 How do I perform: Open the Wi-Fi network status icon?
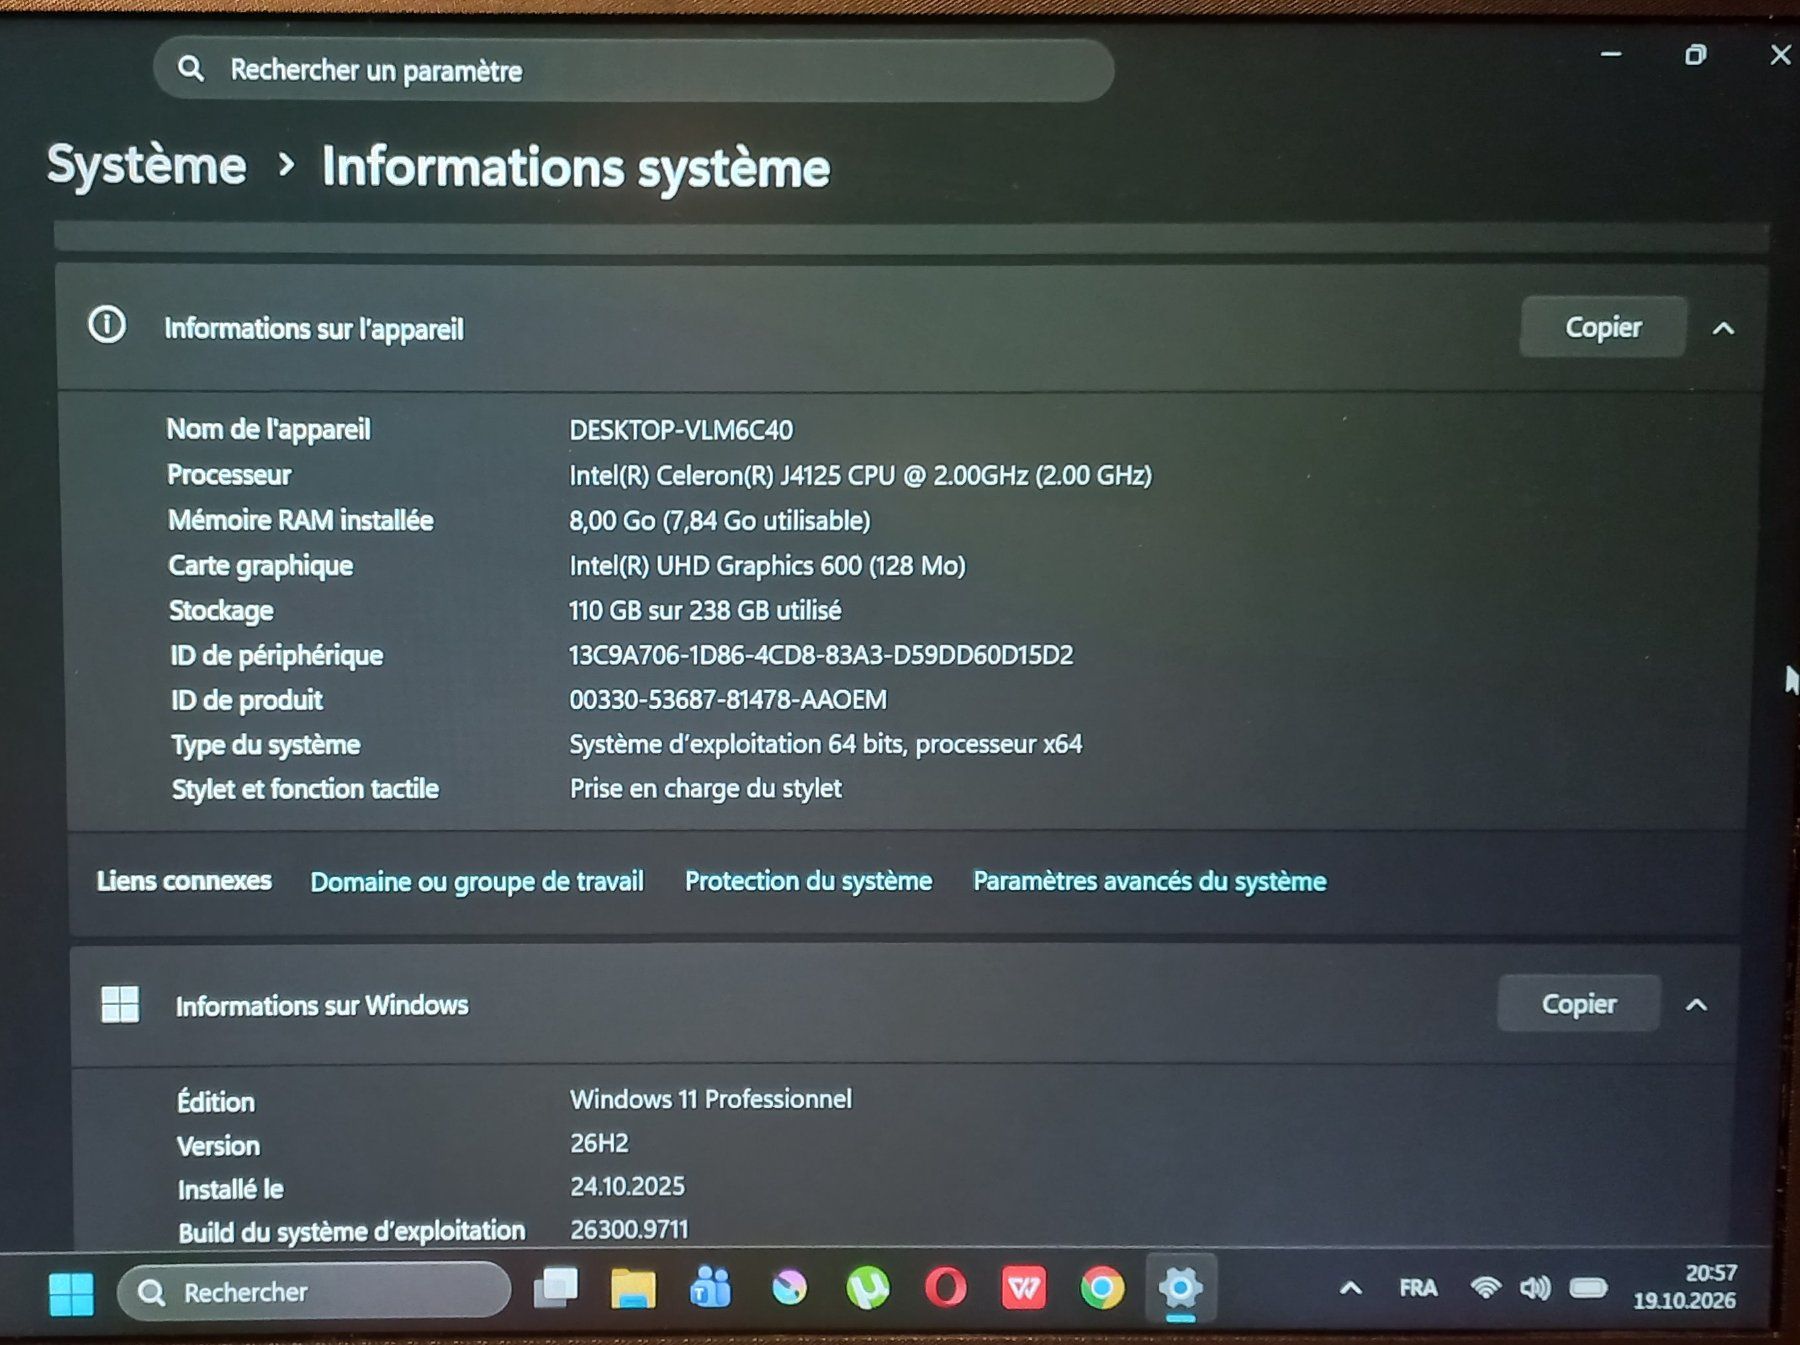[1486, 1287]
